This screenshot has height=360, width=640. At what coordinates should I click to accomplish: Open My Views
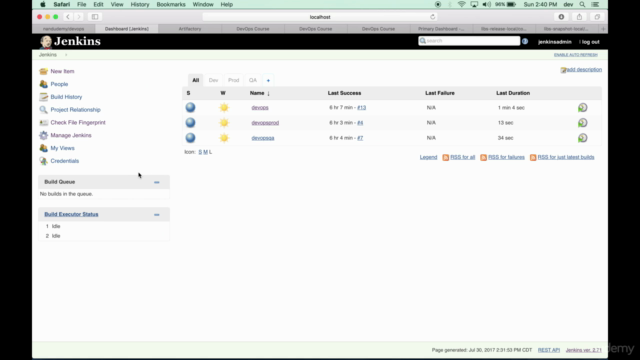pyautogui.click(x=62, y=148)
